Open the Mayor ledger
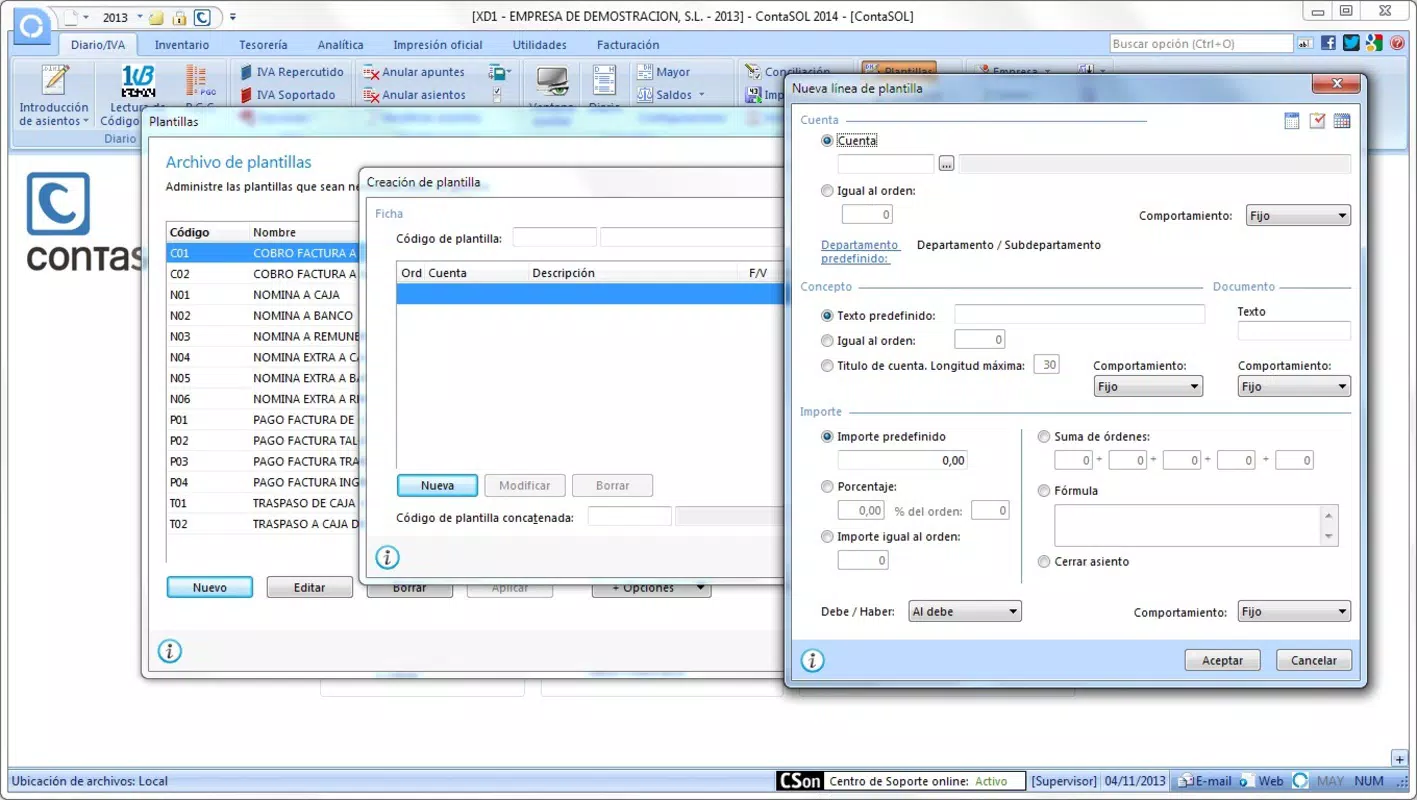 pos(663,72)
